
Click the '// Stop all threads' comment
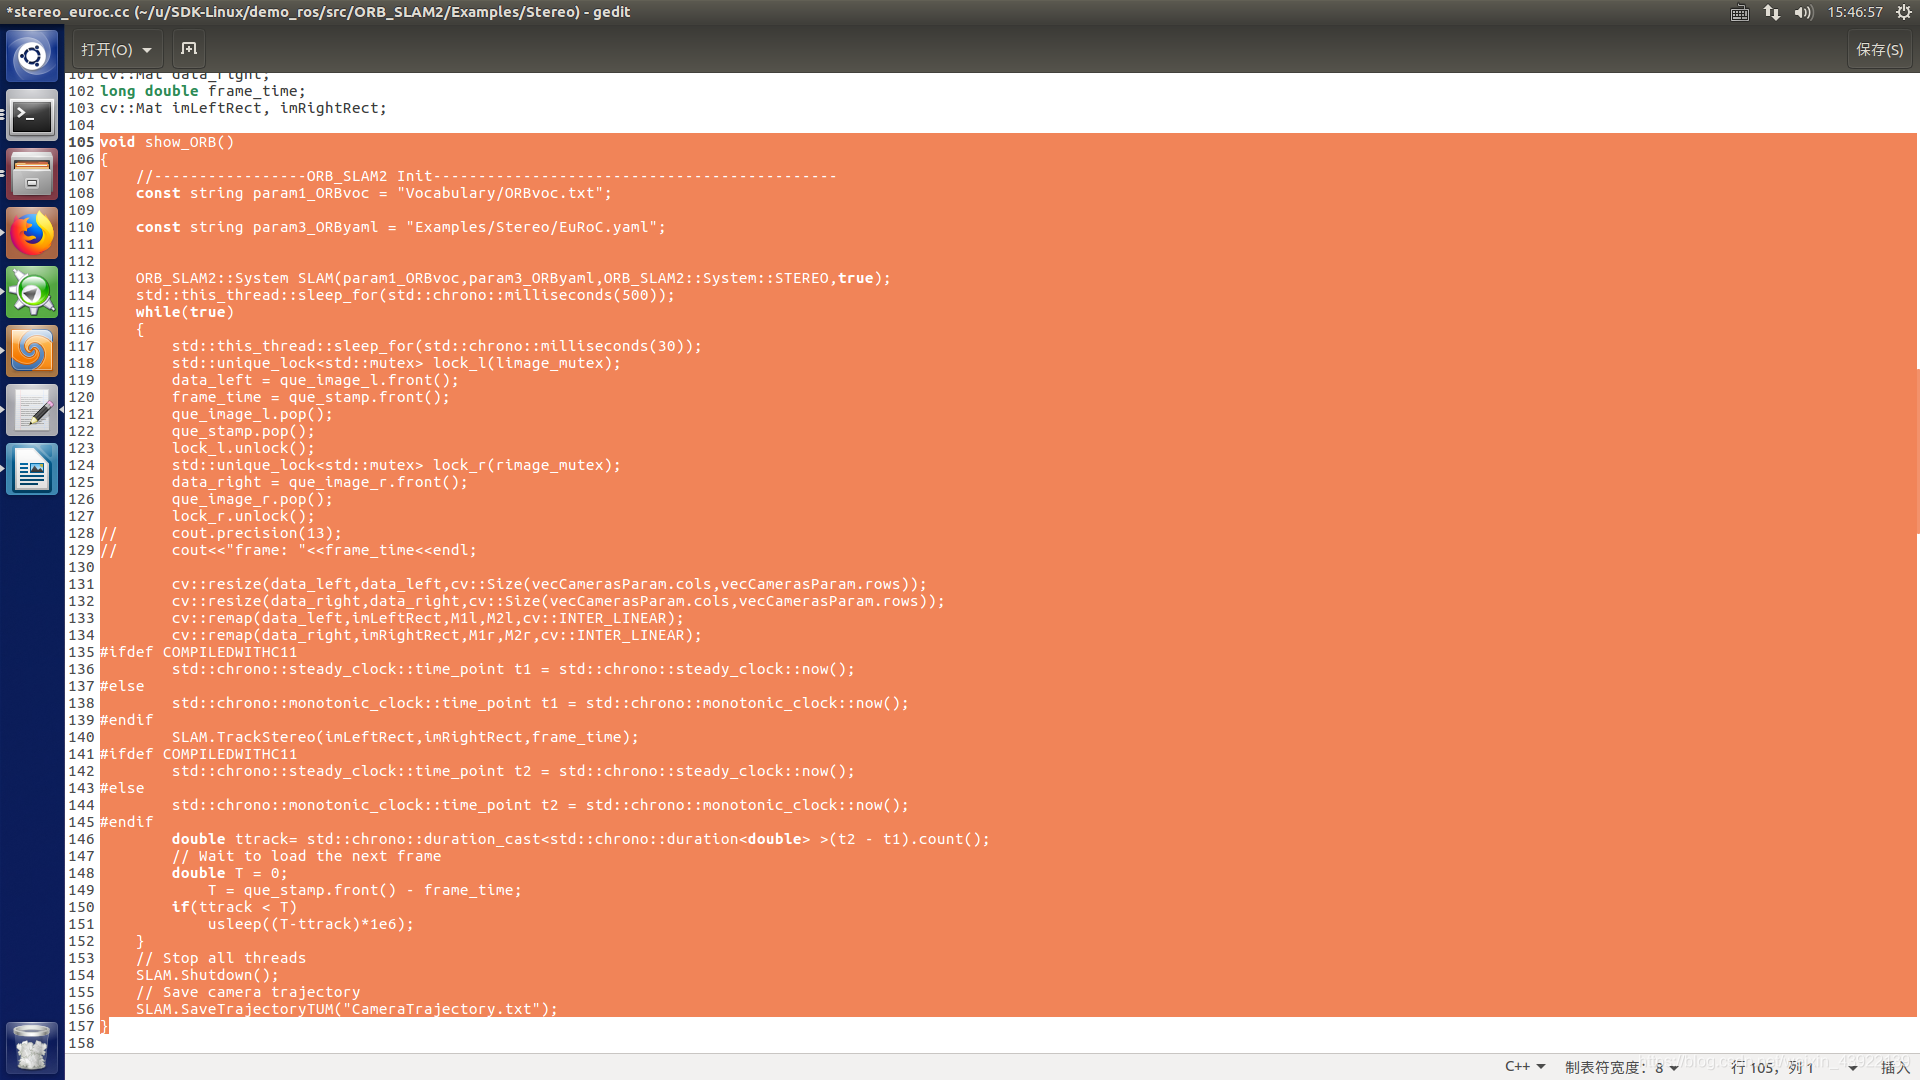(x=221, y=958)
